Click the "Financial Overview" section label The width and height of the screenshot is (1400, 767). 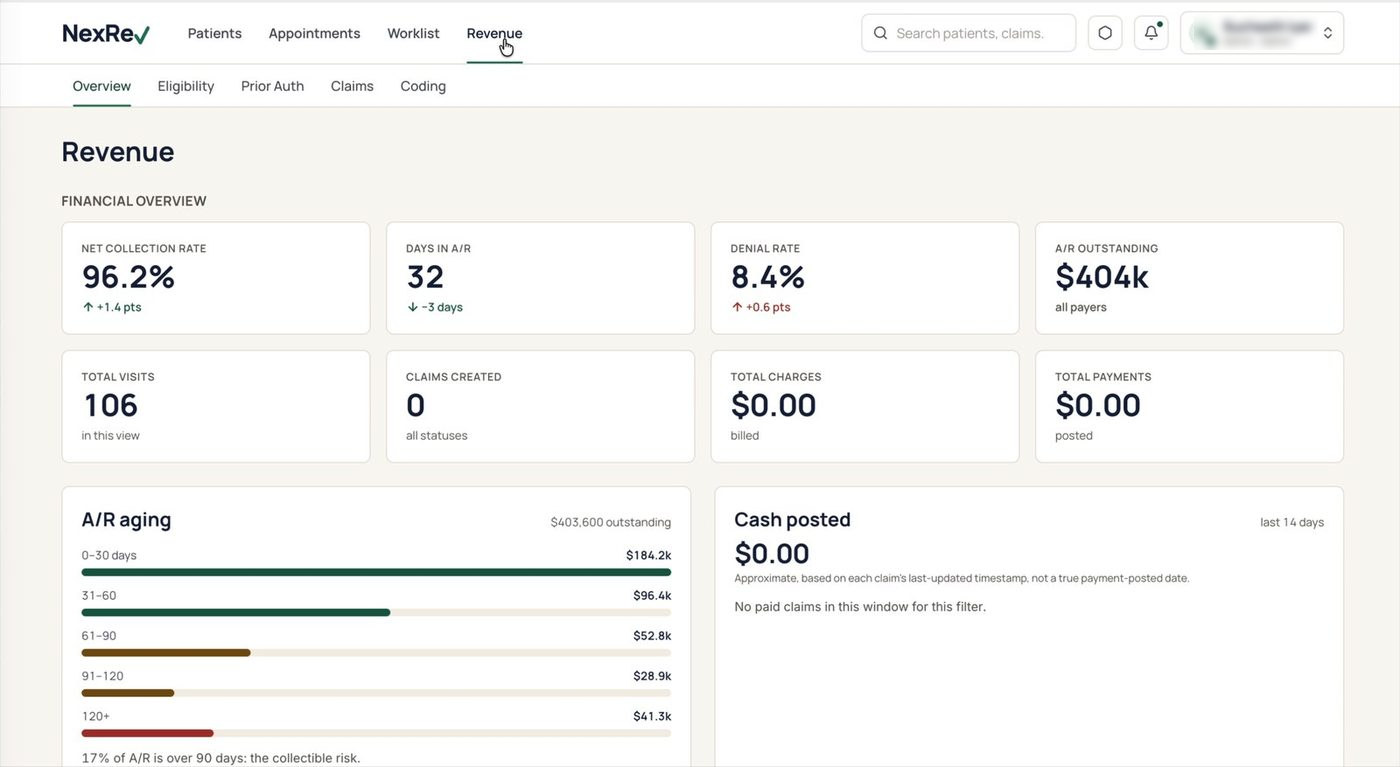[134, 201]
